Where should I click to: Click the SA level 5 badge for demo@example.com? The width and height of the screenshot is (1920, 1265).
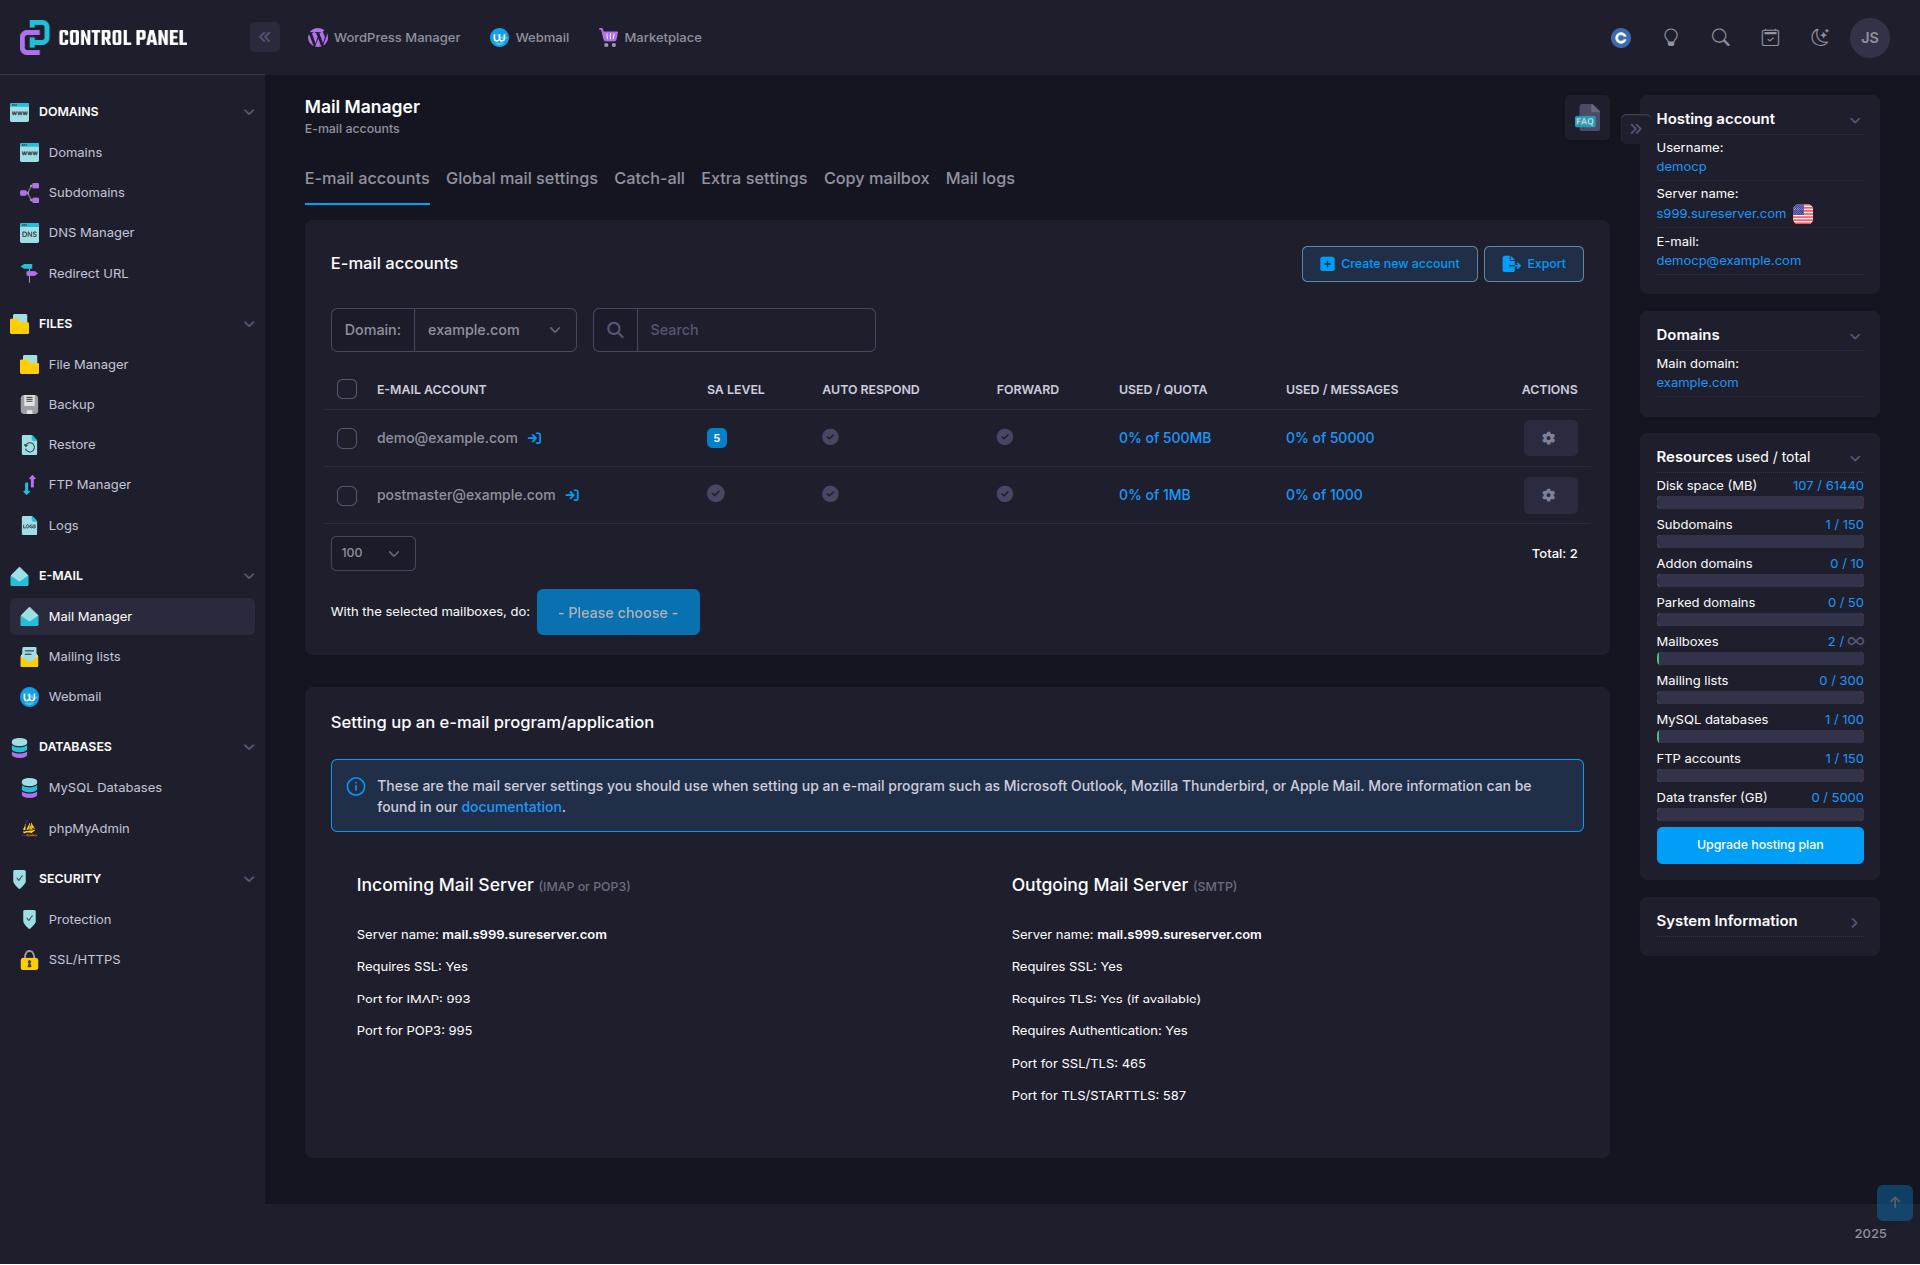[x=717, y=438]
